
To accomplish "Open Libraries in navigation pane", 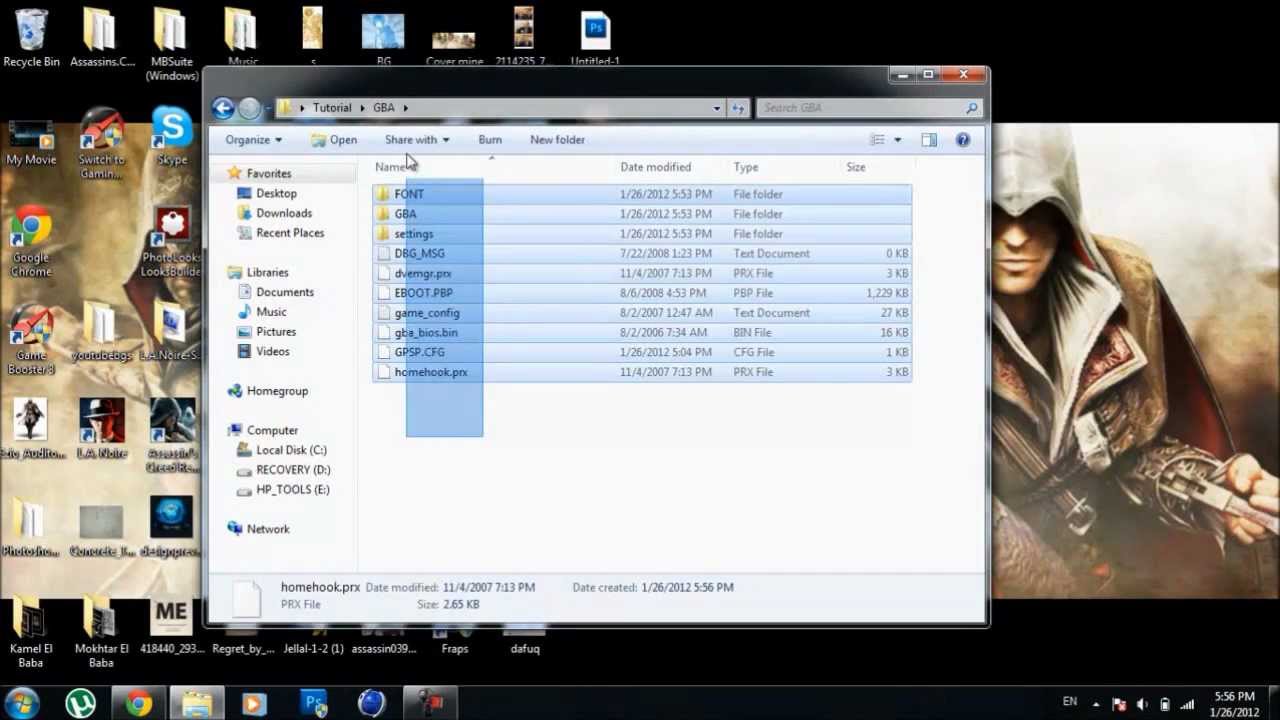I will (x=267, y=272).
